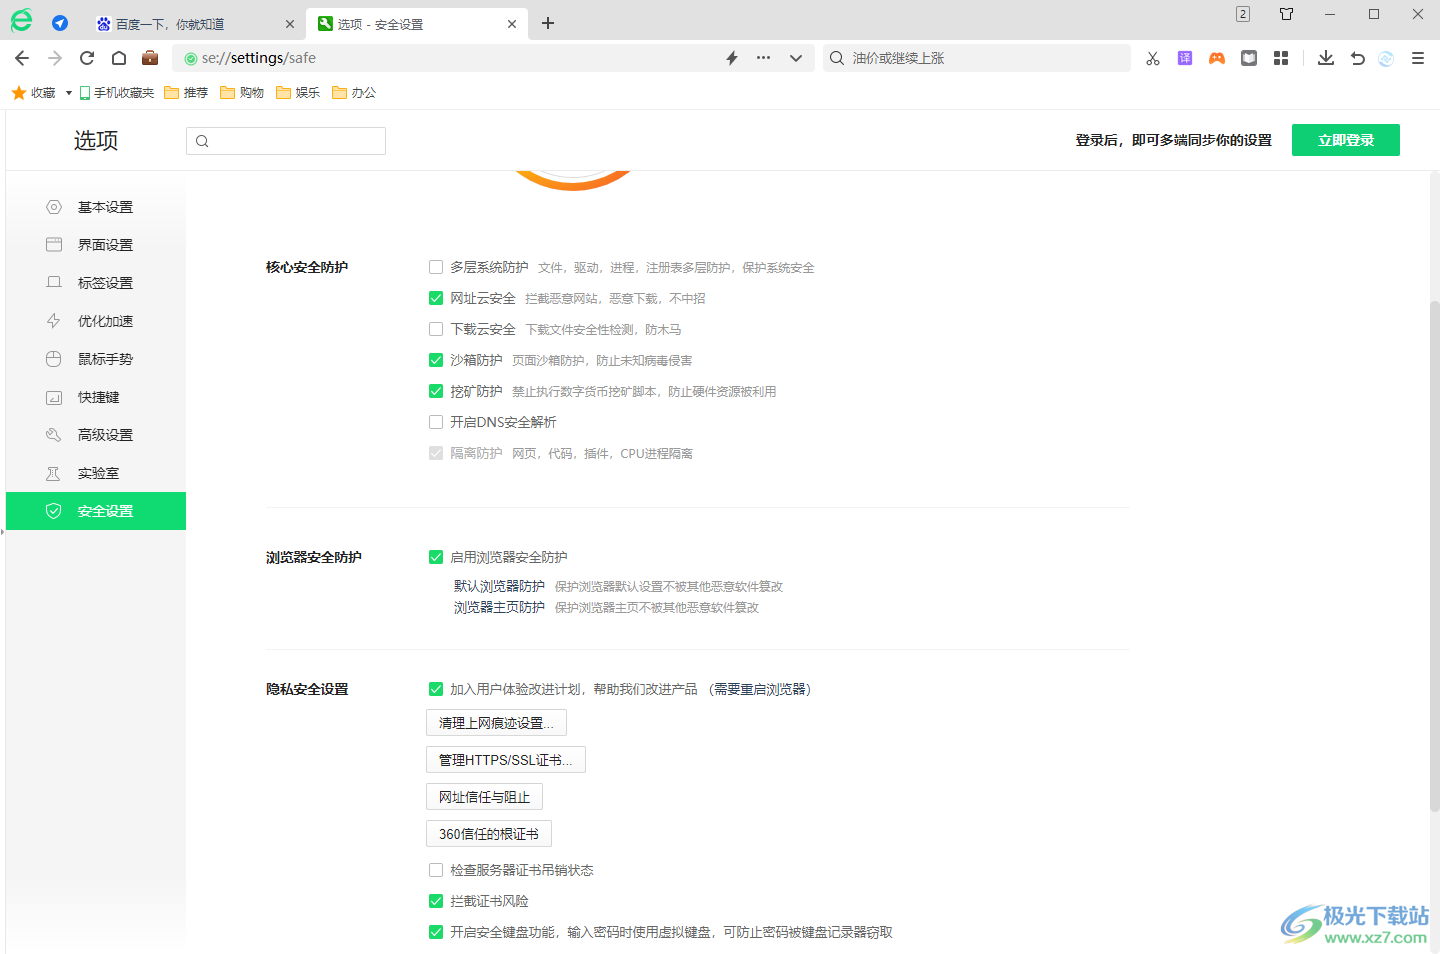Click the reading mode book icon
Image resolution: width=1440 pixels, height=954 pixels.
click(1249, 58)
